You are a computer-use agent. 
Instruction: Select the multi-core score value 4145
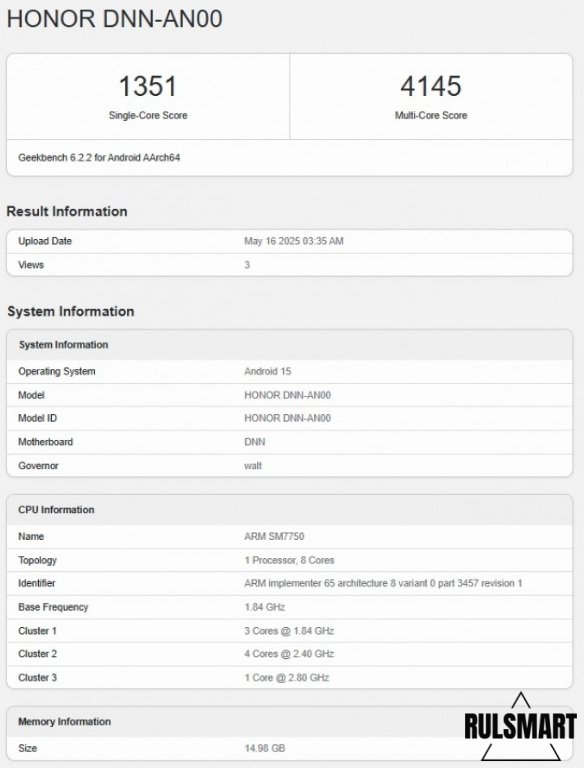click(431, 86)
